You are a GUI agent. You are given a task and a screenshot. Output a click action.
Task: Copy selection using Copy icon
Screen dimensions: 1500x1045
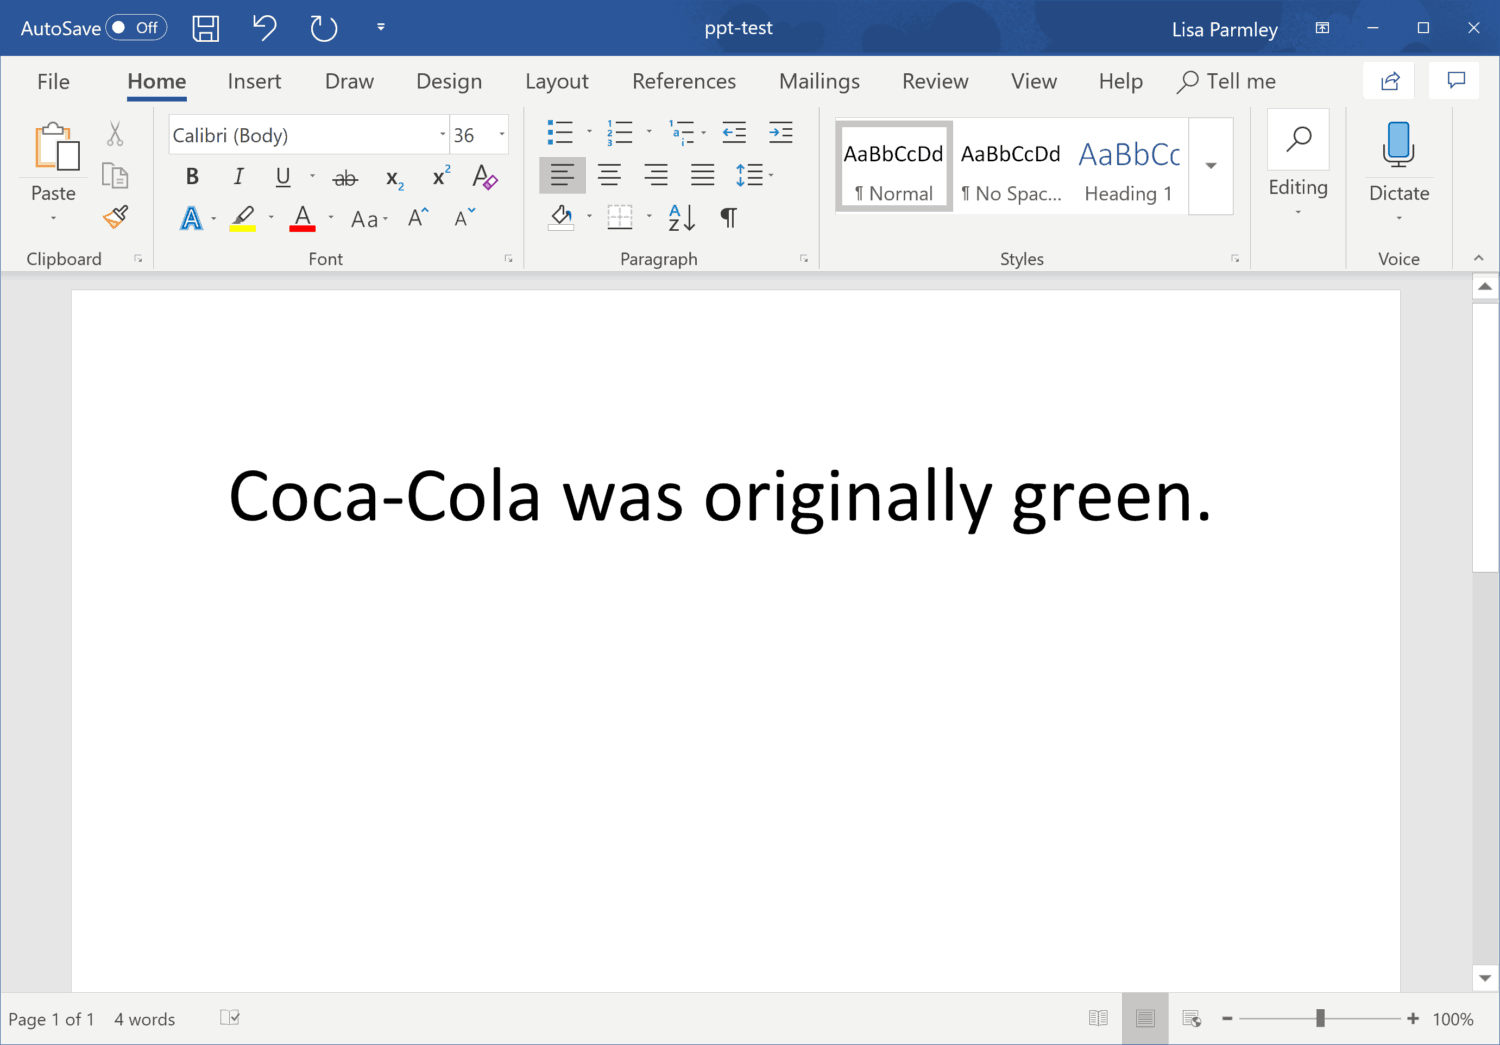(115, 176)
